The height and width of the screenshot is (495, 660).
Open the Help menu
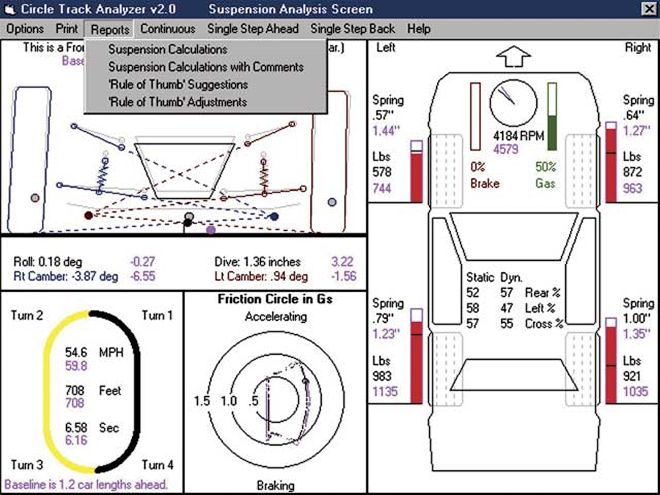[x=419, y=29]
